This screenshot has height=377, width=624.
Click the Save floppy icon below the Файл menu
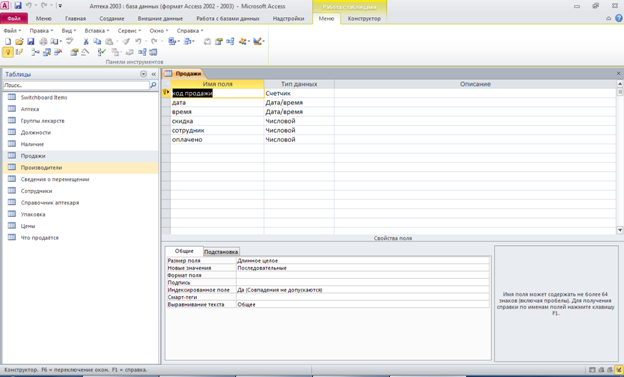point(31,41)
